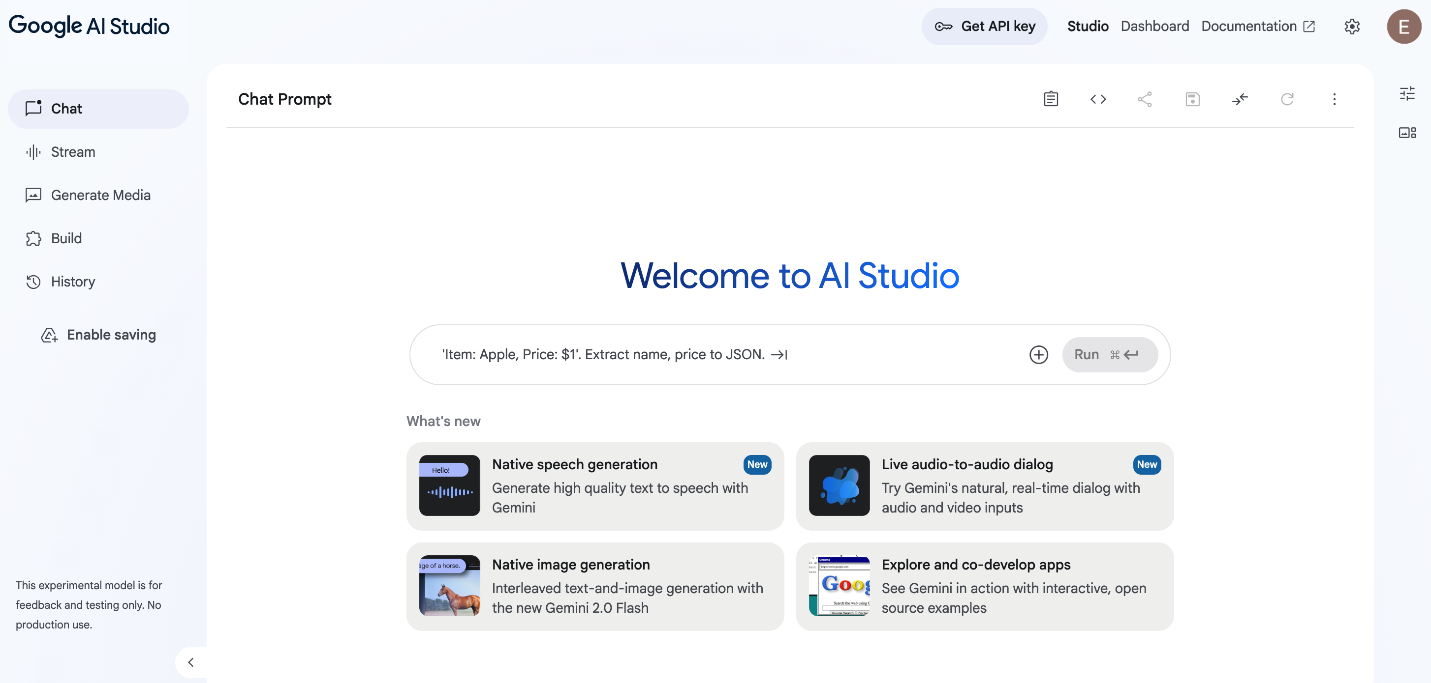This screenshot has width=1431, height=683.
Task: Open the system instructions clipboard icon
Action: [1050, 99]
